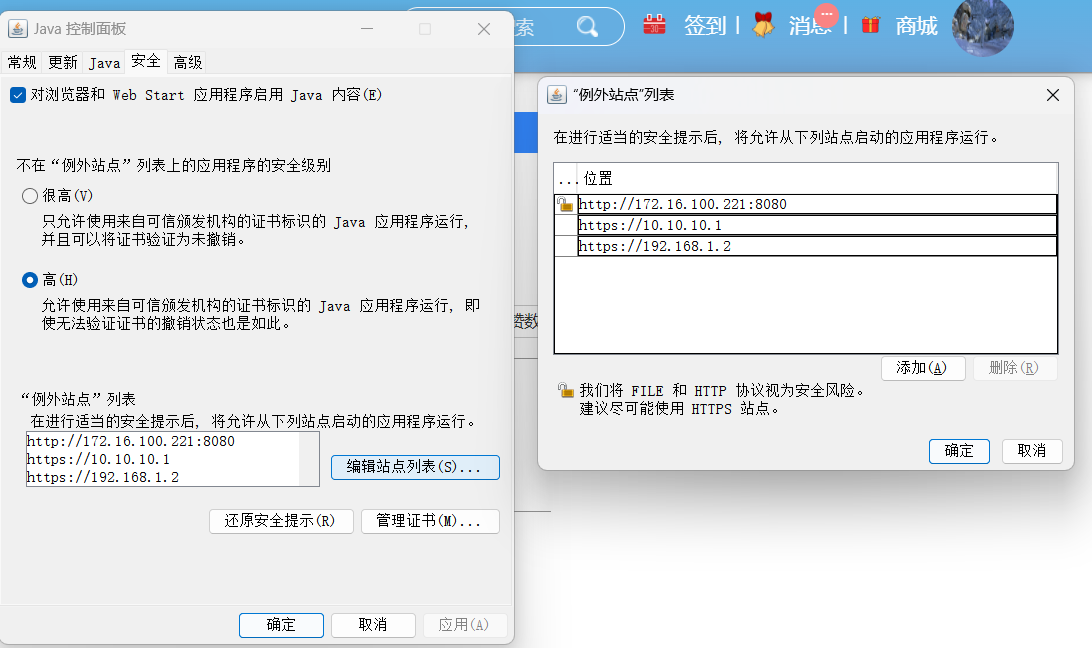Image resolution: width=1092 pixels, height=648 pixels.
Task: Click 签到 link in the top bar
Action: (705, 26)
